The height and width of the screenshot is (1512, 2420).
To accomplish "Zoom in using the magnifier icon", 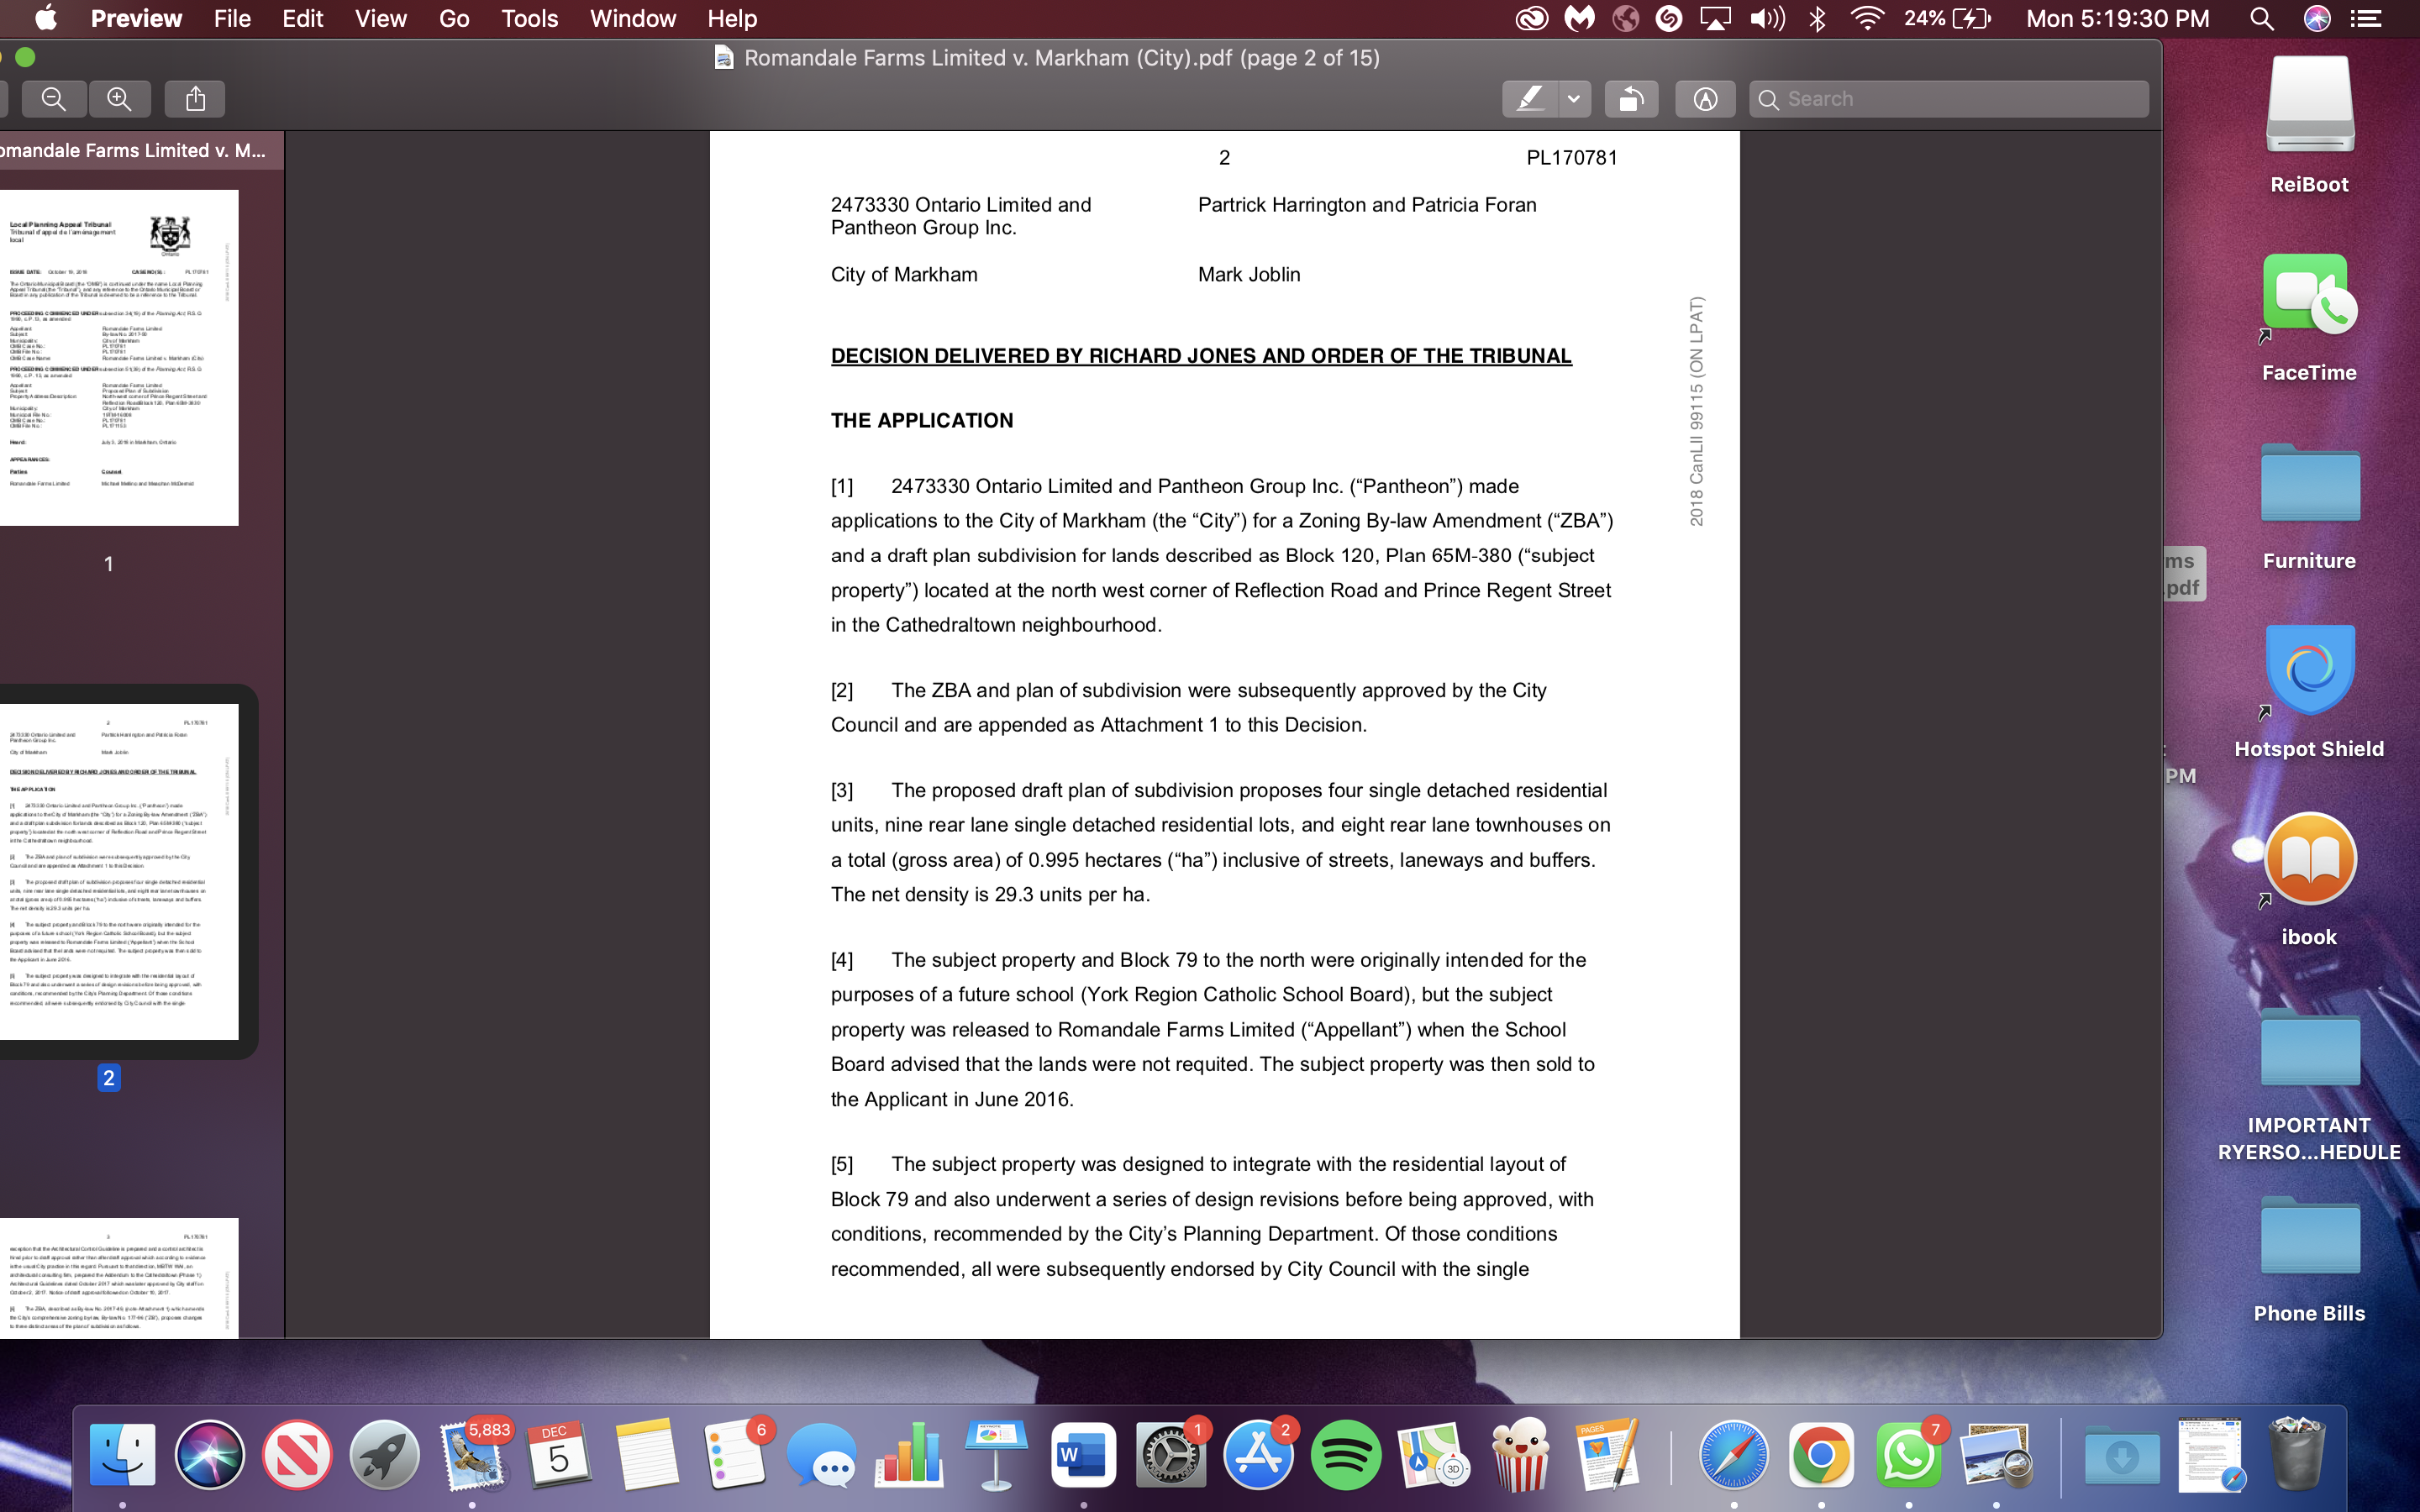I will (x=119, y=98).
